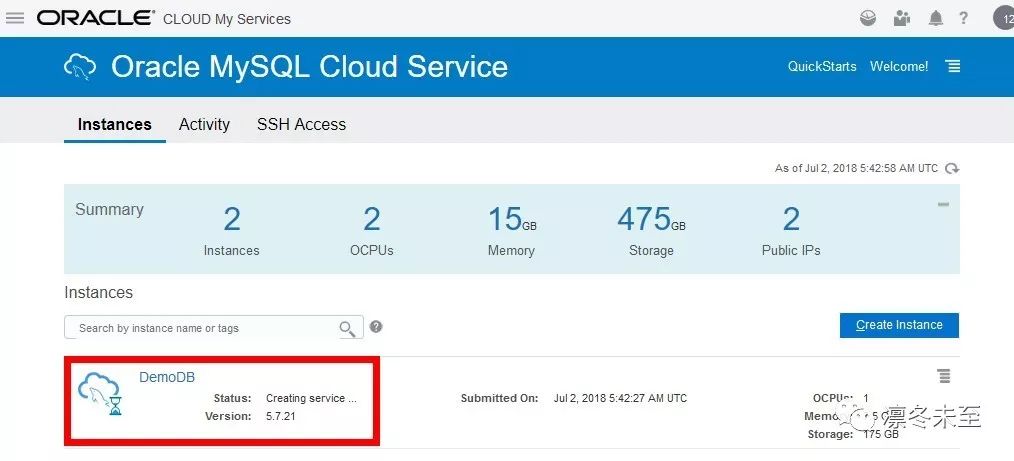Image resolution: width=1014 pixels, height=461 pixels.
Task: Click the version 5.7.21 value
Action: [x=281, y=416]
